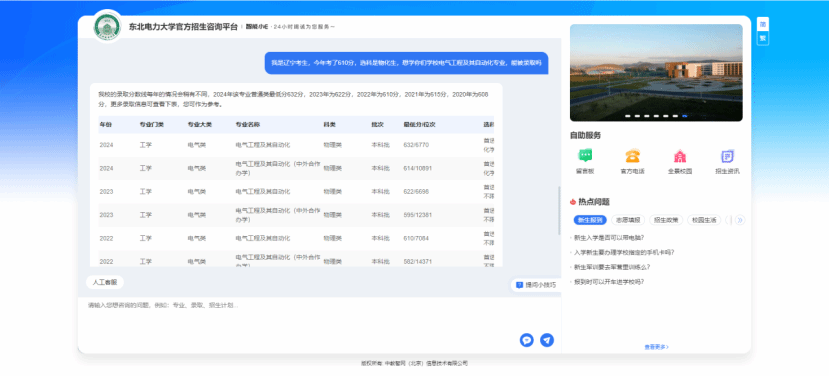The width and height of the screenshot is (830, 376).
Task: Click 东北电力大学官方招生咨询平台 title
Action: 183,26
